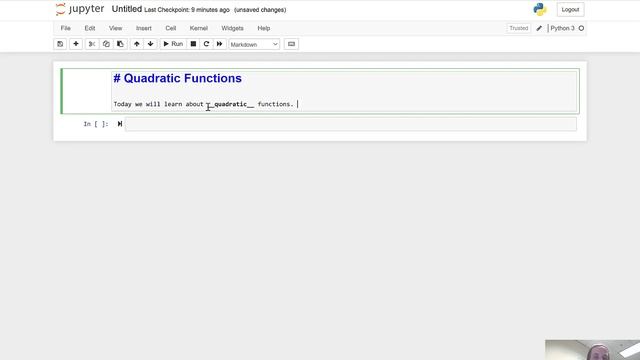Save notebook with the floppy disk icon
The image size is (640, 360).
[60, 44]
